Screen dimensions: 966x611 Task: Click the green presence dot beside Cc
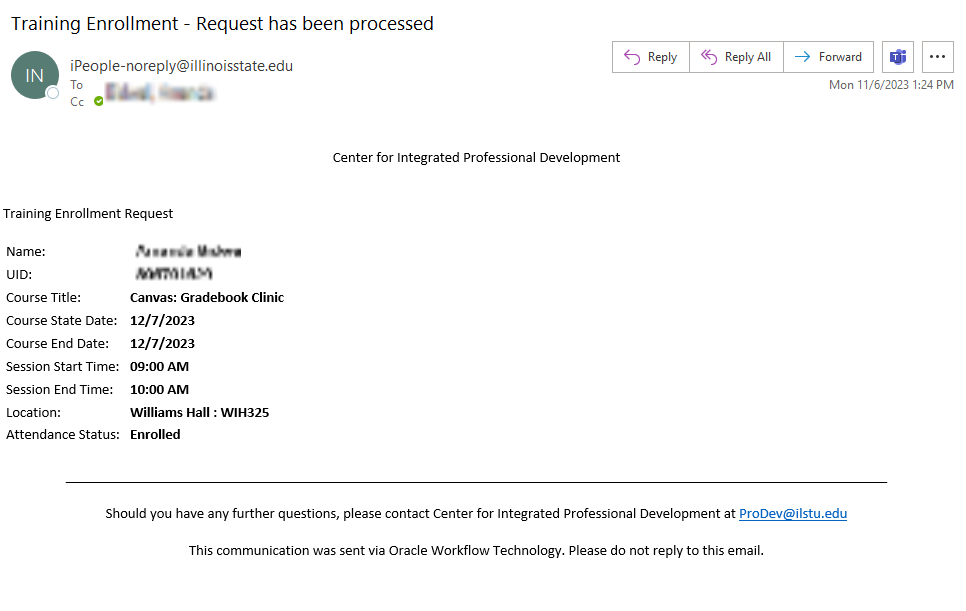[x=99, y=102]
